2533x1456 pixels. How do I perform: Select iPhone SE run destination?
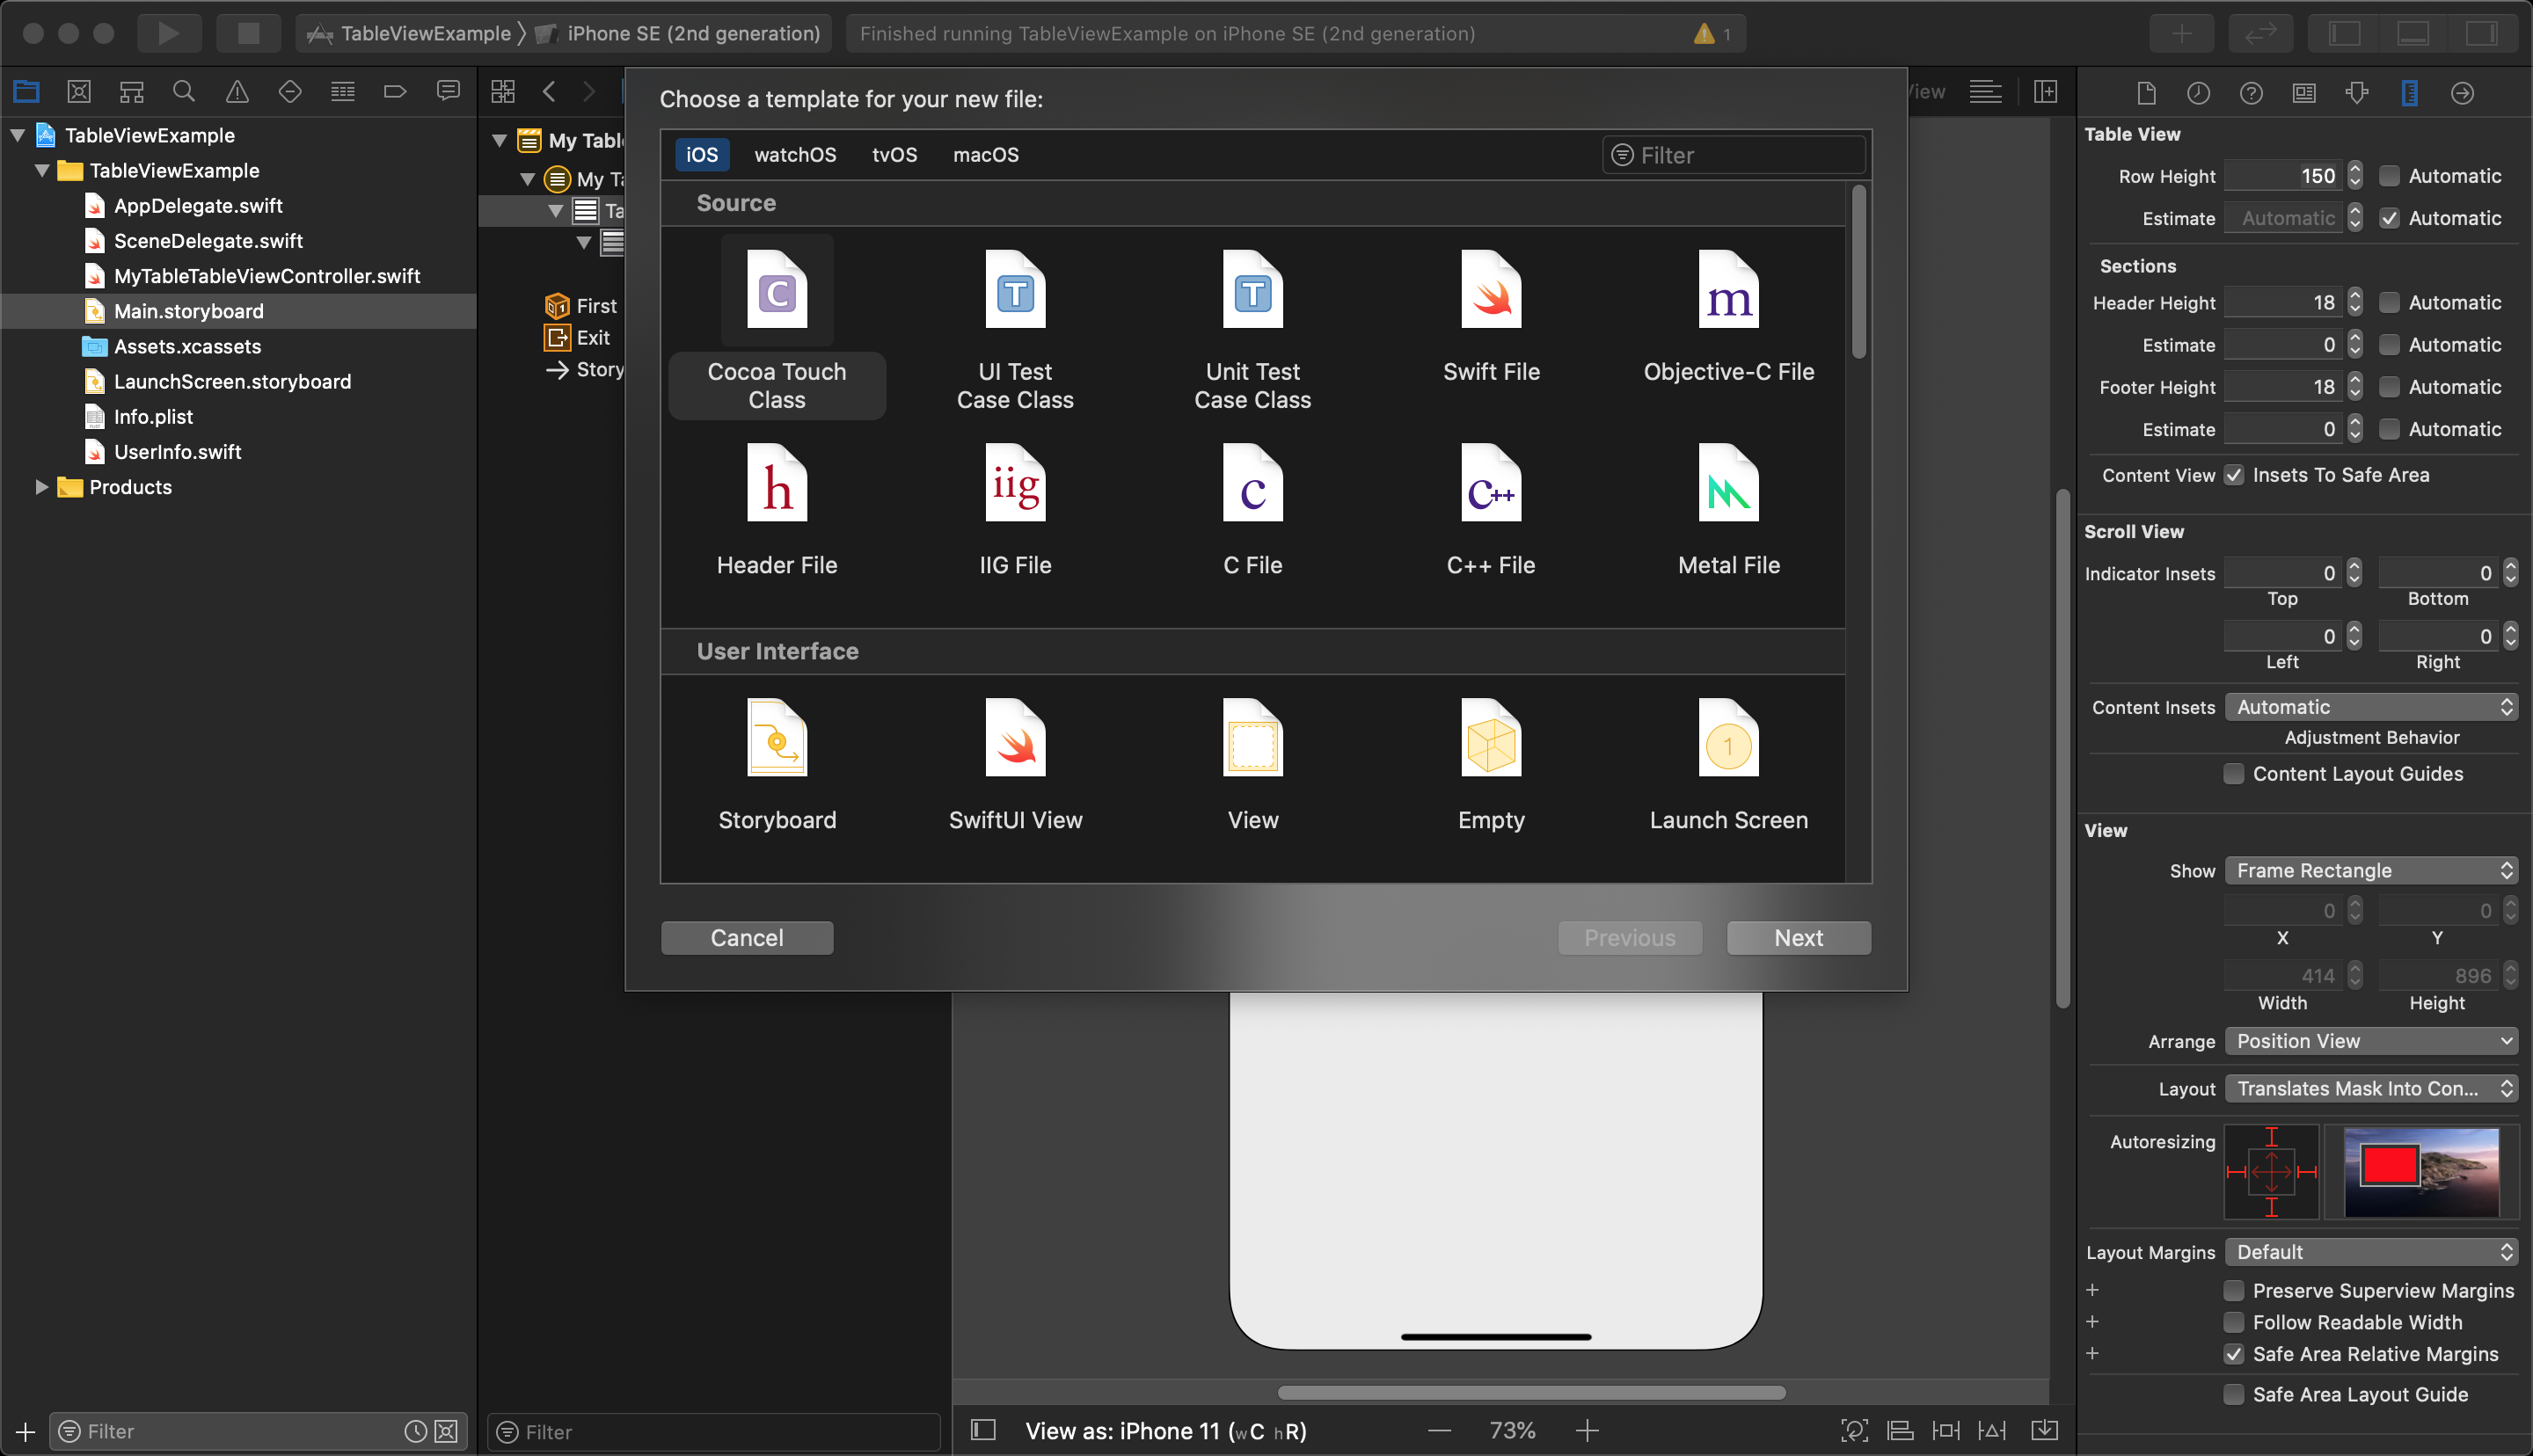click(679, 34)
